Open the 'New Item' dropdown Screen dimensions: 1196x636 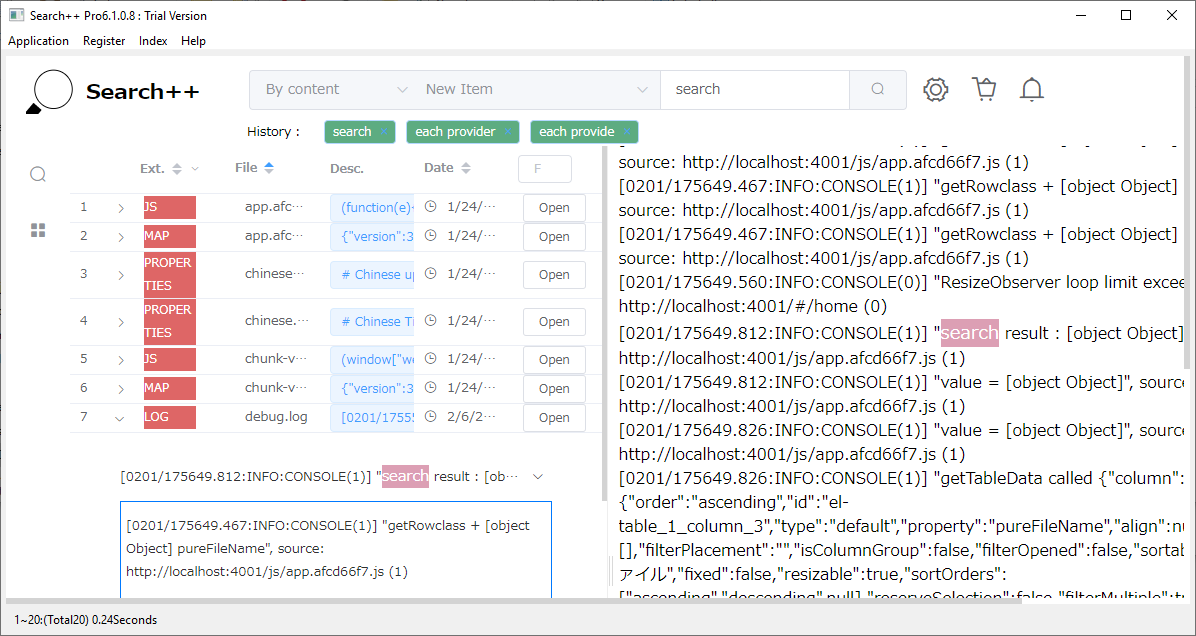click(x=537, y=89)
